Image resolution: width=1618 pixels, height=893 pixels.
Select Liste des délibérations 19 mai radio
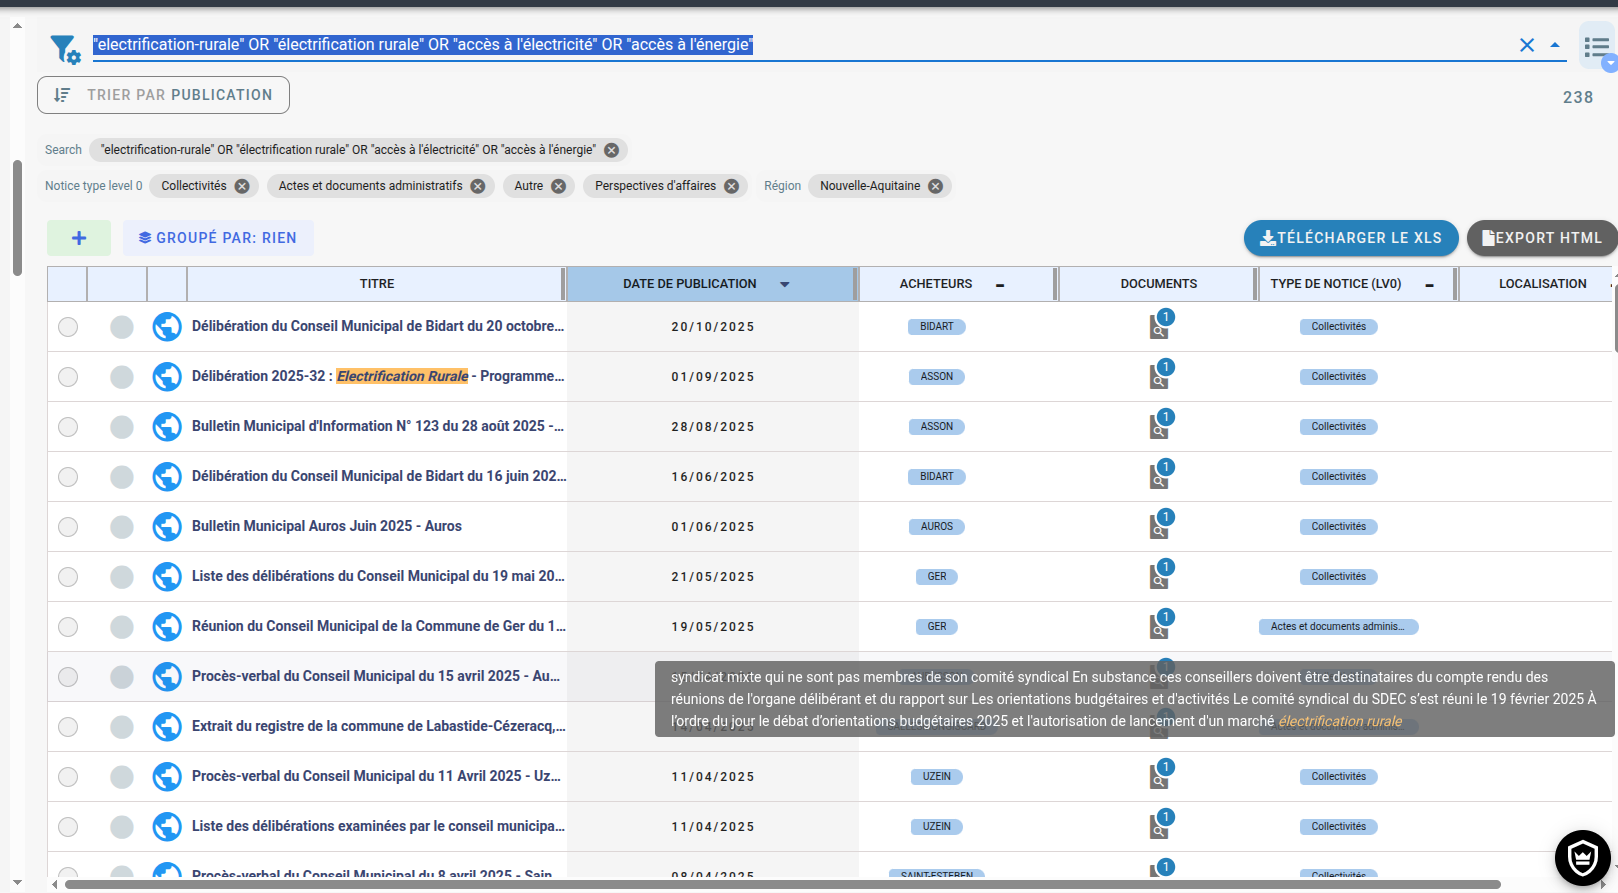click(68, 577)
